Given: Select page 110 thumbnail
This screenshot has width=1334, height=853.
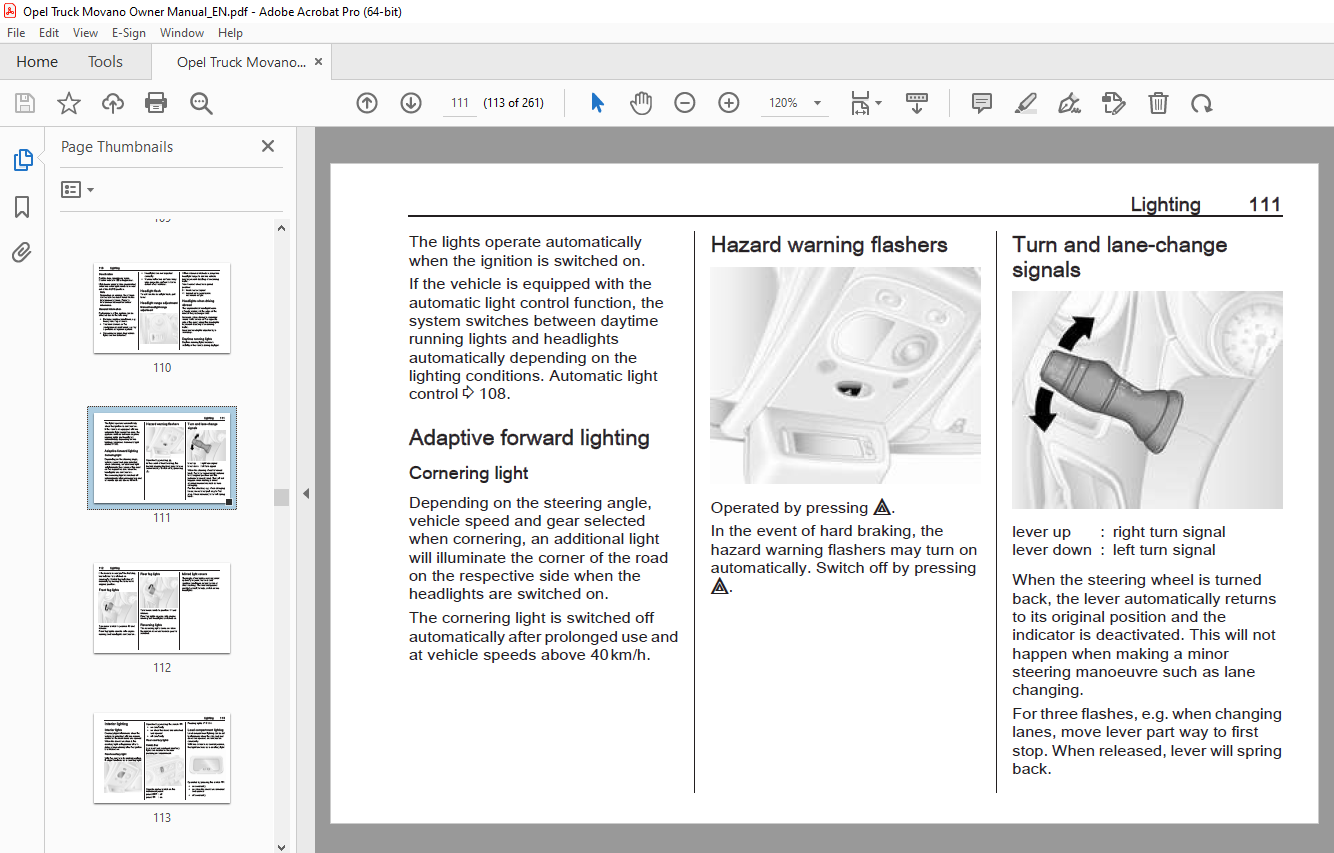Looking at the screenshot, I should [x=162, y=308].
